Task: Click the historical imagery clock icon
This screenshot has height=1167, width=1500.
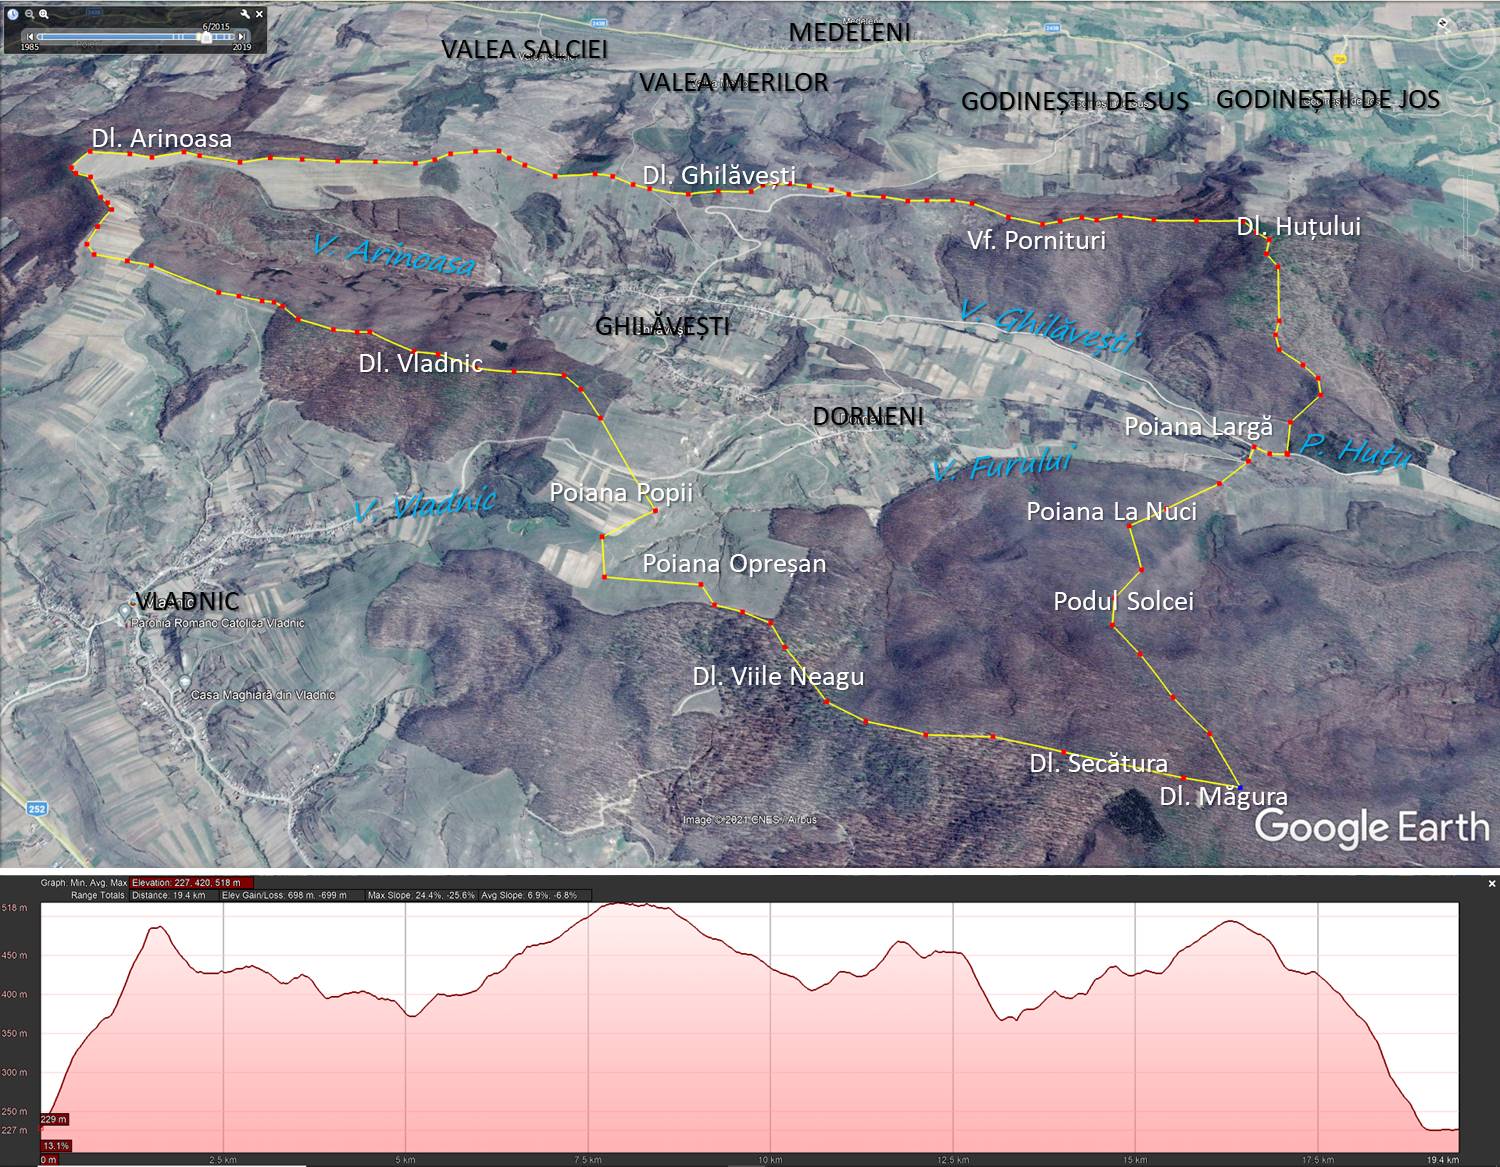Action: [13, 14]
